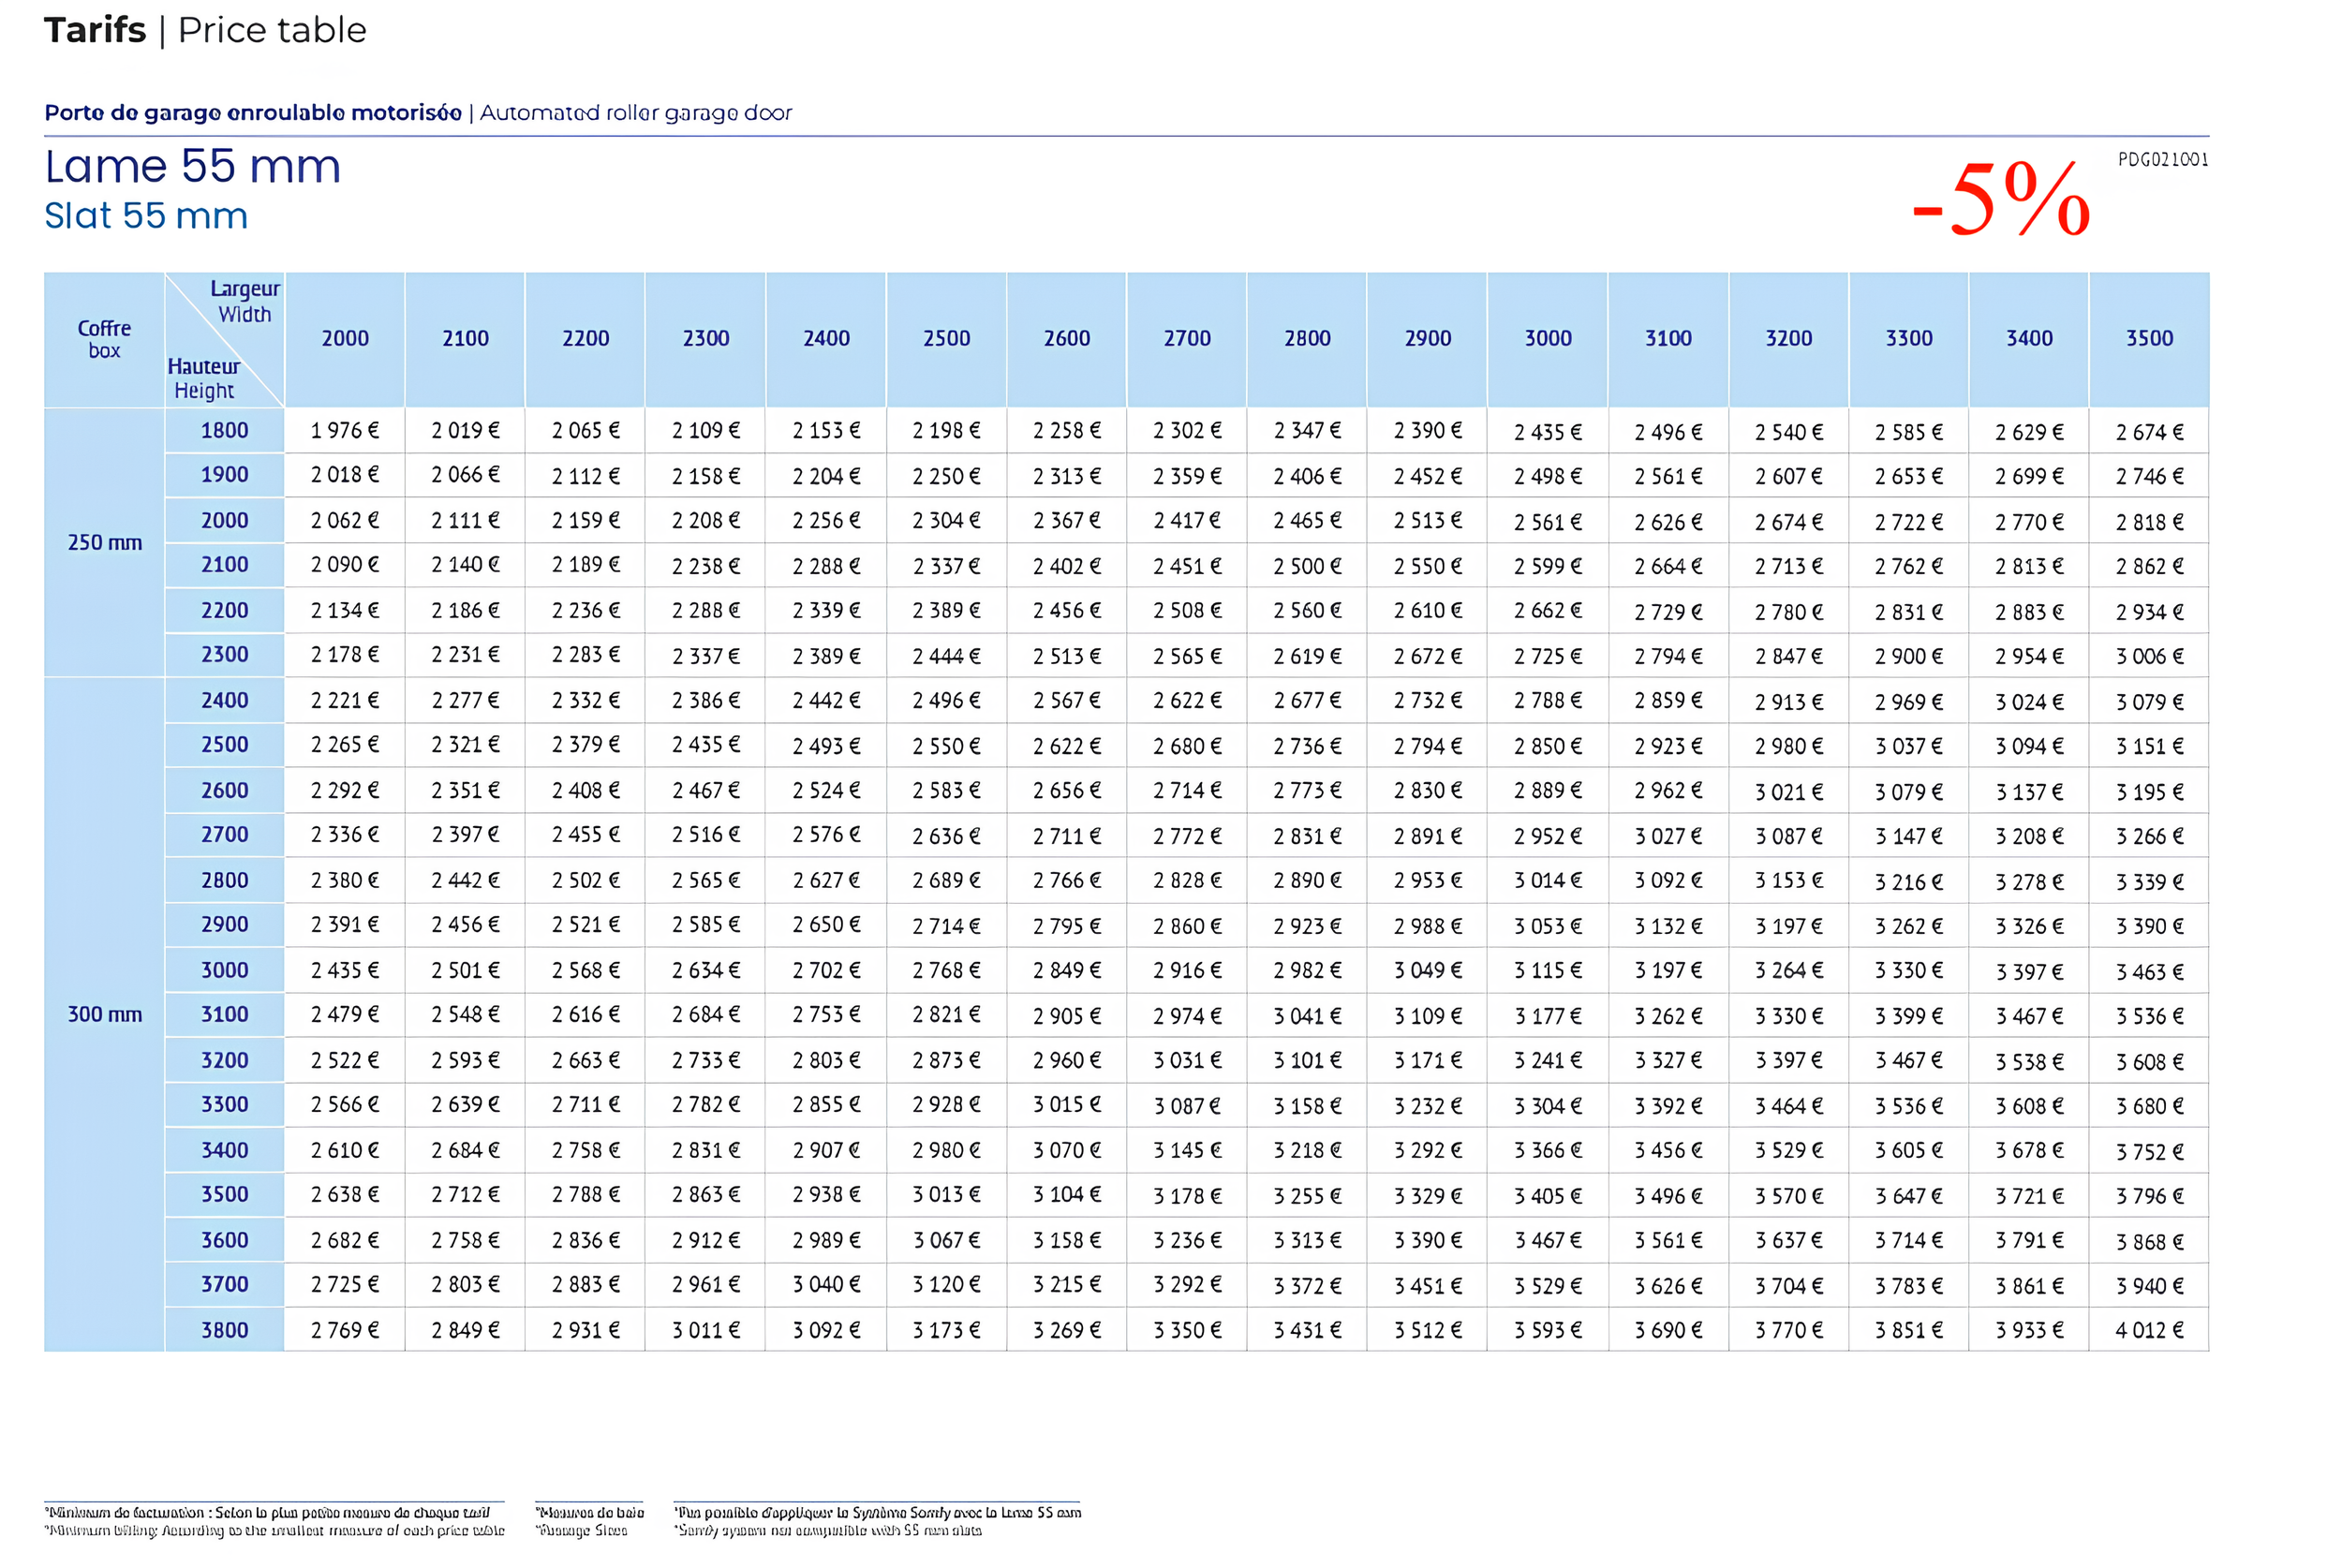The height and width of the screenshot is (1568, 2342).
Task: Click the 1 976 € price cell
Action: [x=344, y=430]
